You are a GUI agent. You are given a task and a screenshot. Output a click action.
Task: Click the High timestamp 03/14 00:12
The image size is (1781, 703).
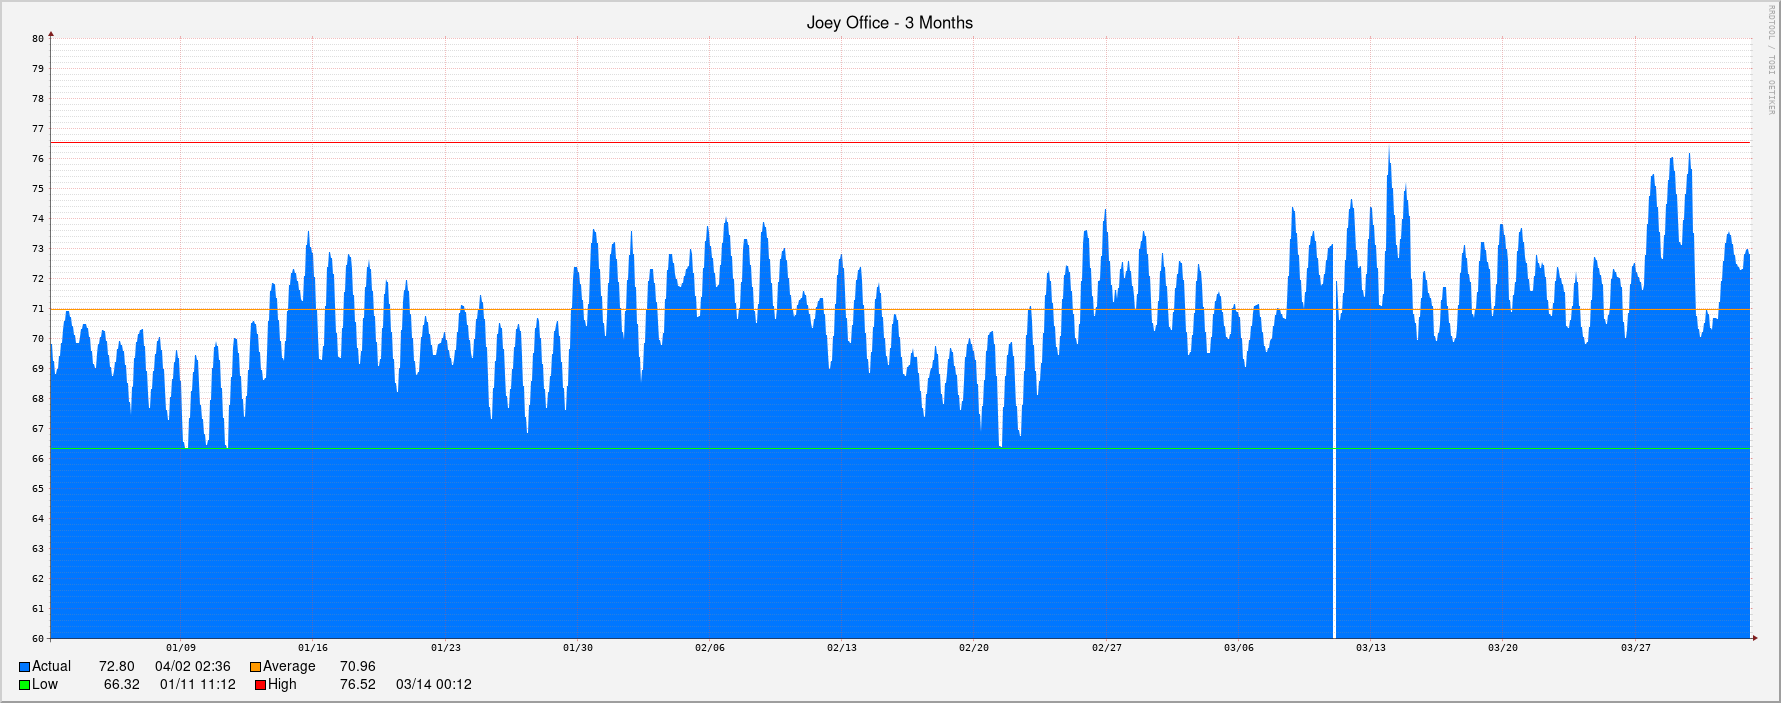434,685
